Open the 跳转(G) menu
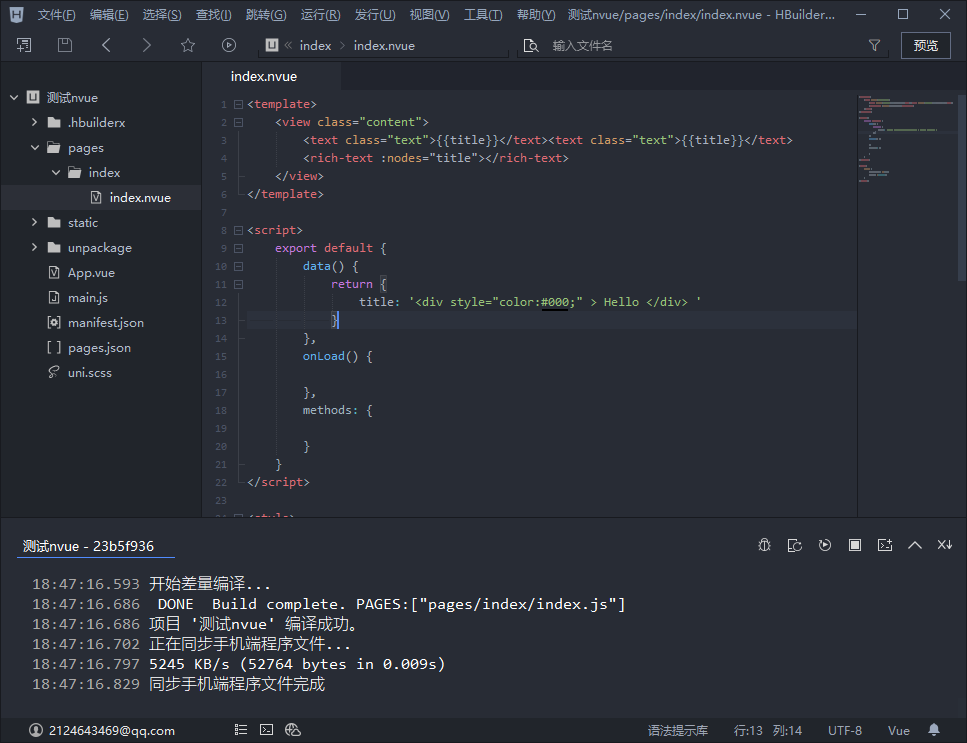Image resolution: width=967 pixels, height=743 pixels. 266,14
